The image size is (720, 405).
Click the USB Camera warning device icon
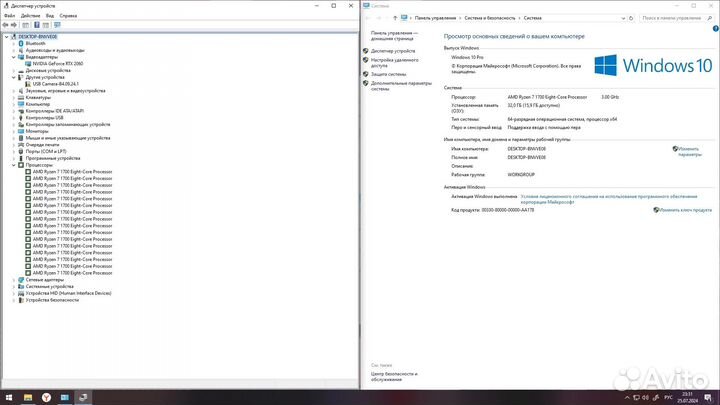[x=28, y=84]
